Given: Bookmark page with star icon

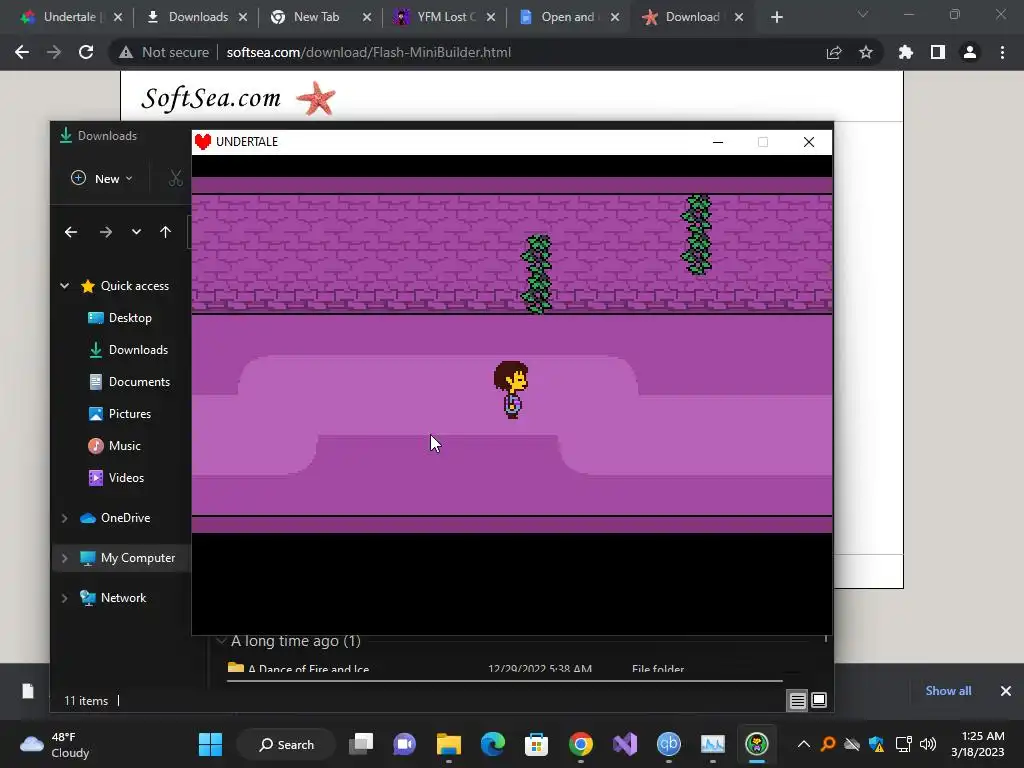Looking at the screenshot, I should [x=866, y=52].
